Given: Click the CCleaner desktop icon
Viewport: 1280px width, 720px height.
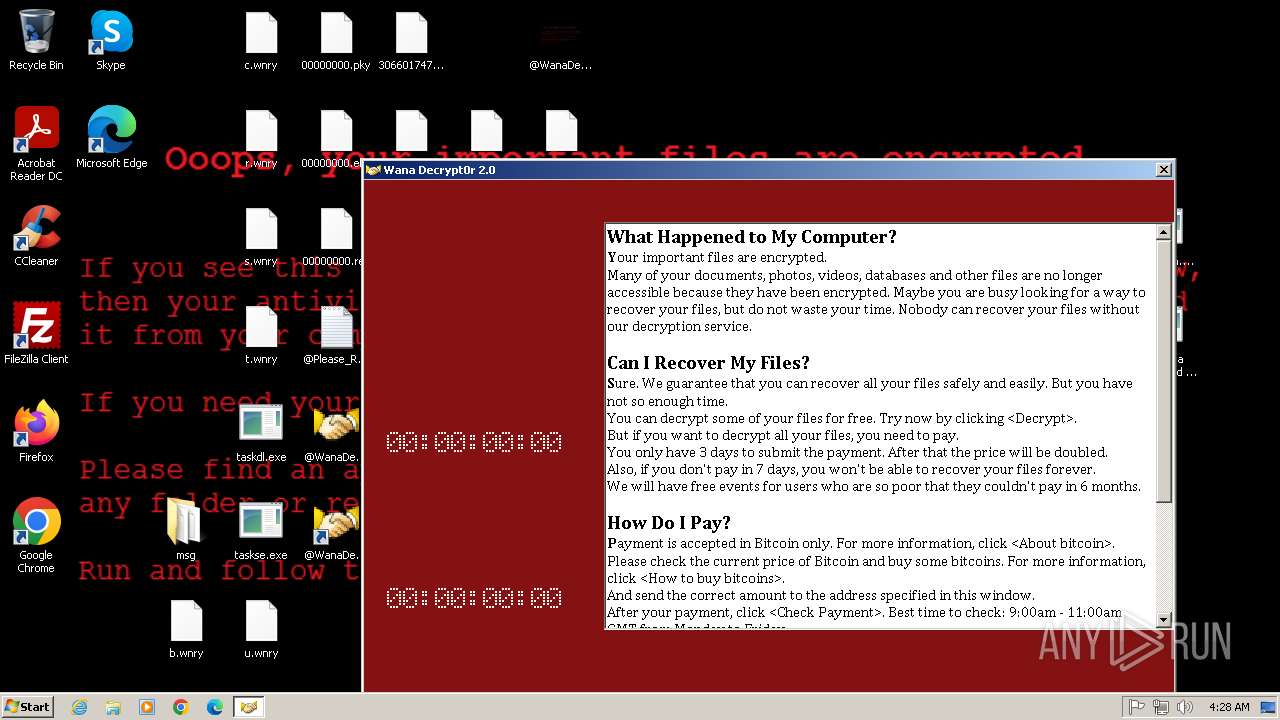Looking at the screenshot, I should [36, 236].
